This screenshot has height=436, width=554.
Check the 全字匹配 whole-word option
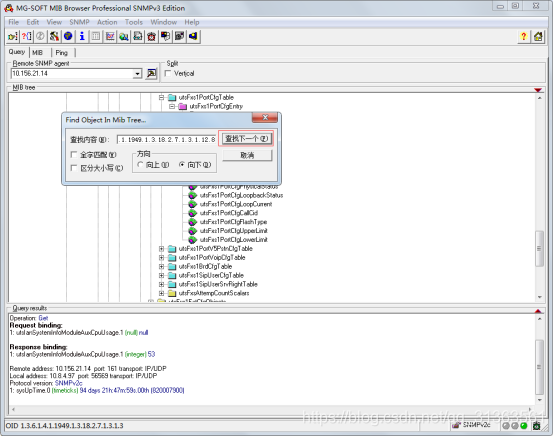click(x=74, y=154)
